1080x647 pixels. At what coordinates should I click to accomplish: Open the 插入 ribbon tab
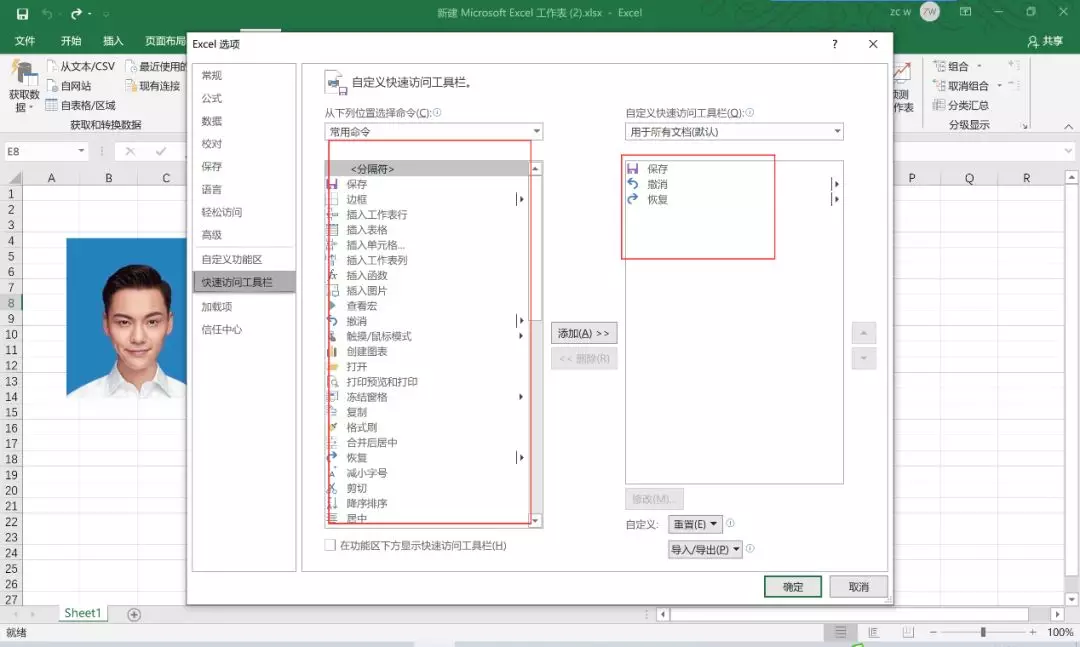[x=113, y=41]
